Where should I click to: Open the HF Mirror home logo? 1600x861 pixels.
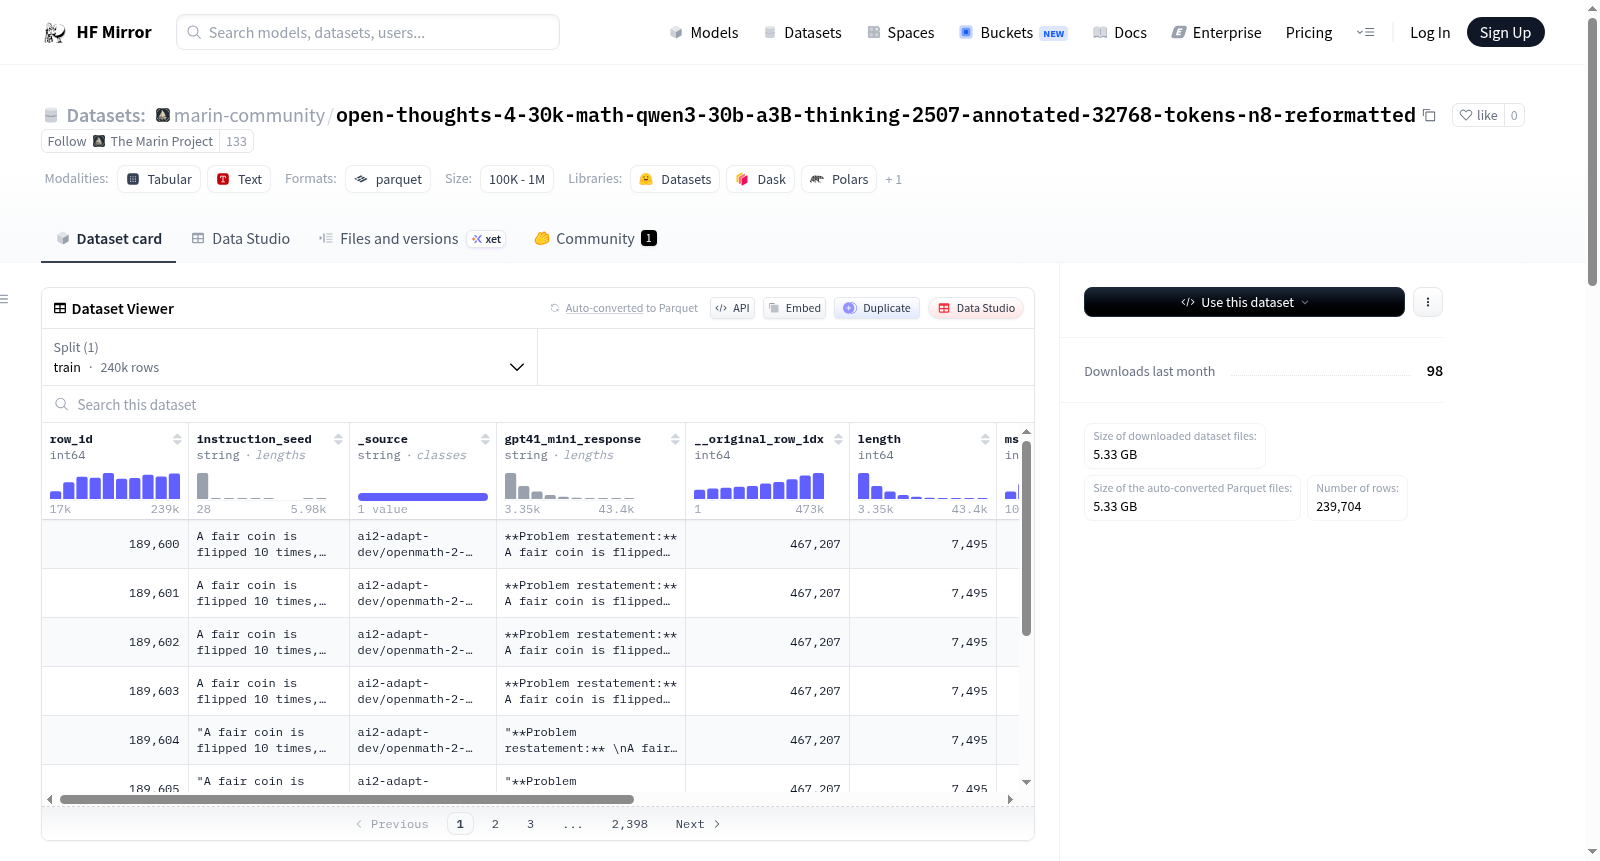click(x=97, y=32)
